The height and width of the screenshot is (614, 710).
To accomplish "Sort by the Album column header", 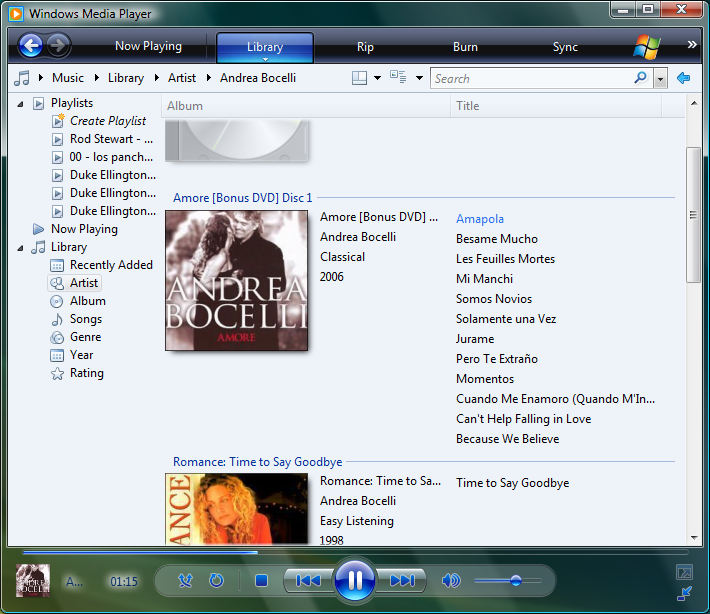I will pos(306,106).
